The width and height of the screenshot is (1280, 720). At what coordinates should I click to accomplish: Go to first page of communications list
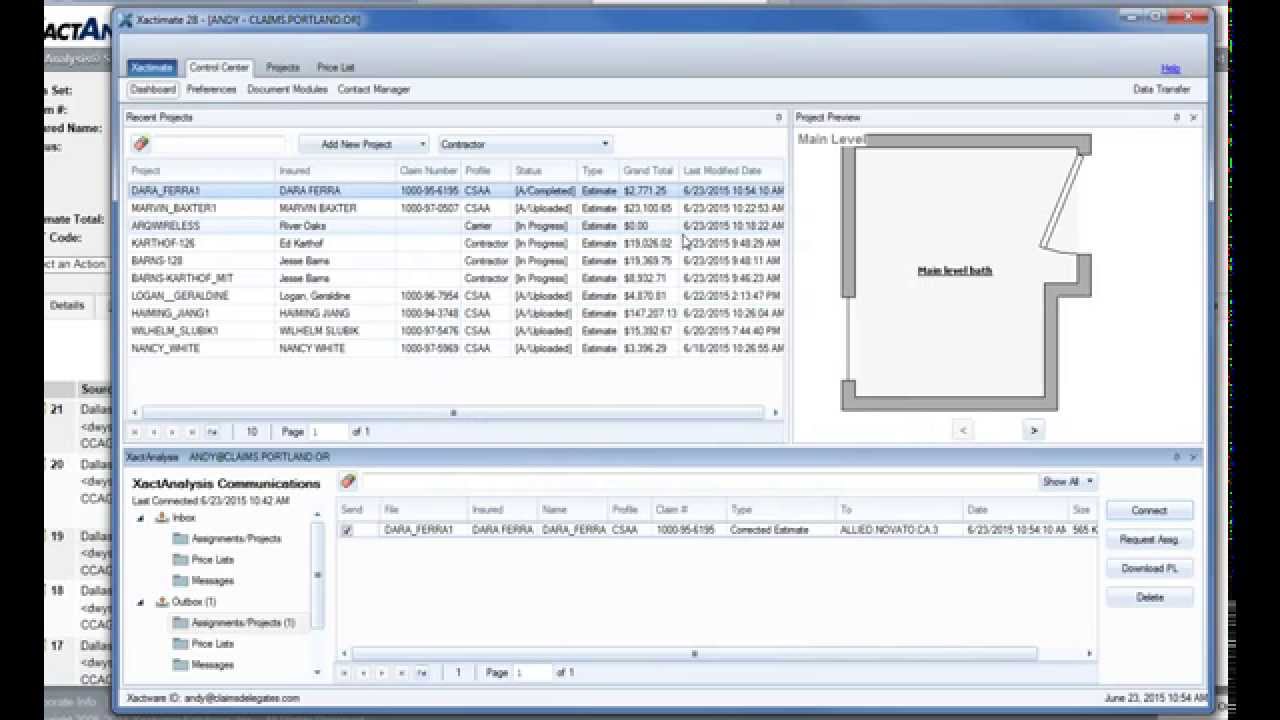click(x=345, y=673)
